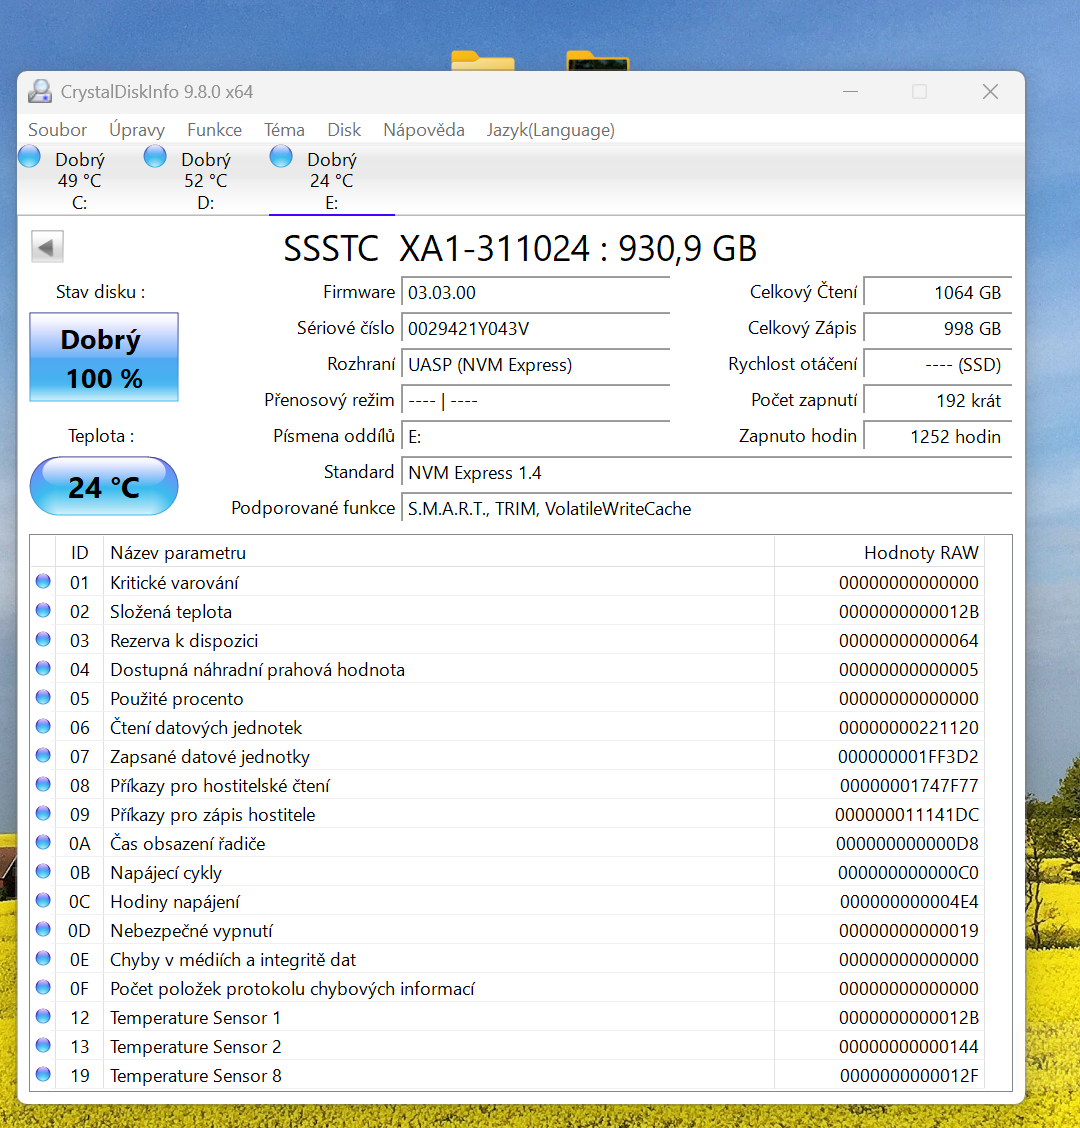Open the Funkce menu

(x=214, y=130)
